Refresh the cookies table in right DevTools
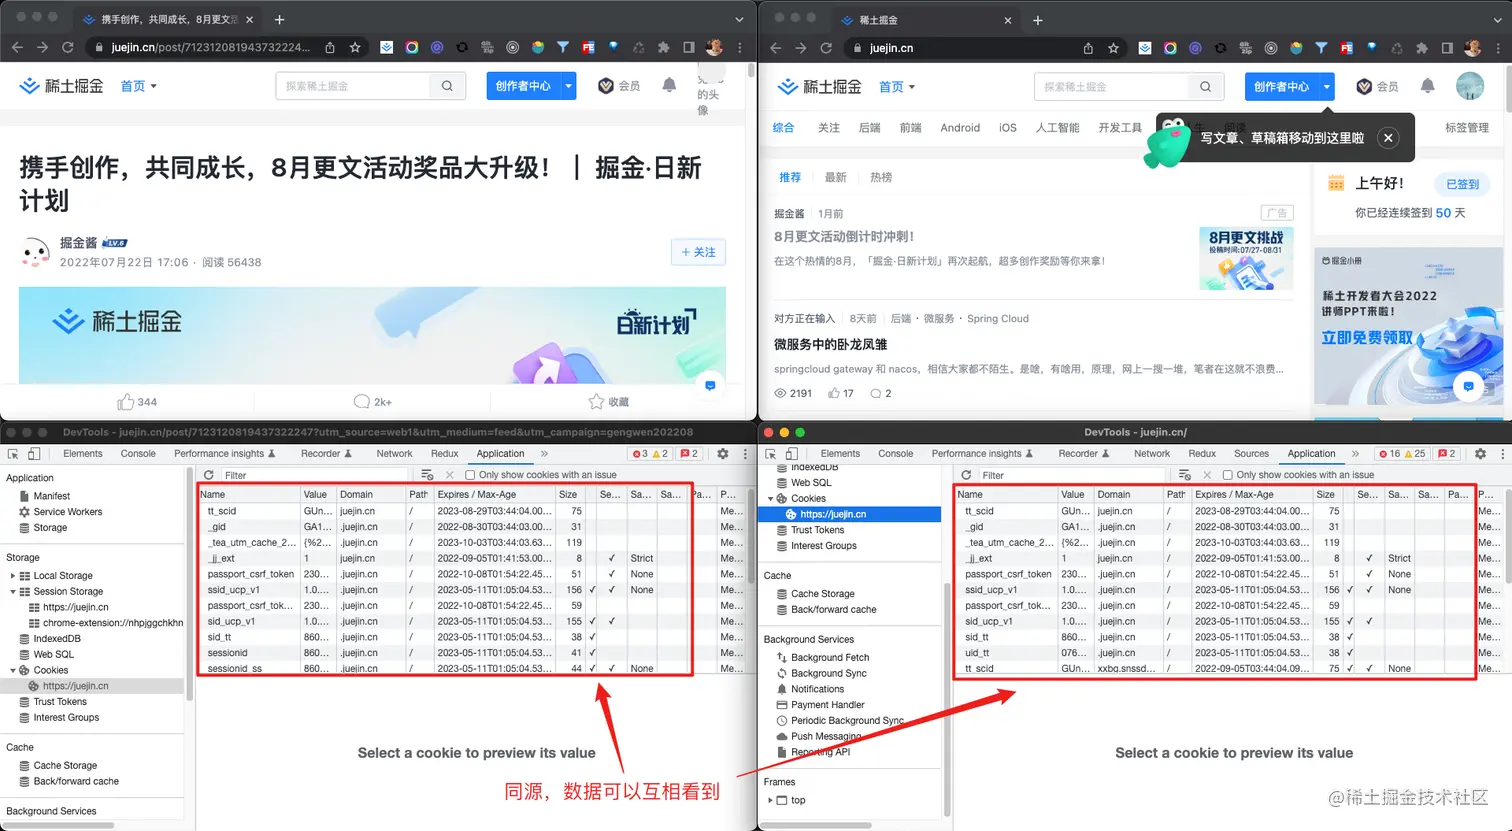The width and height of the screenshot is (1512, 831). (x=966, y=475)
